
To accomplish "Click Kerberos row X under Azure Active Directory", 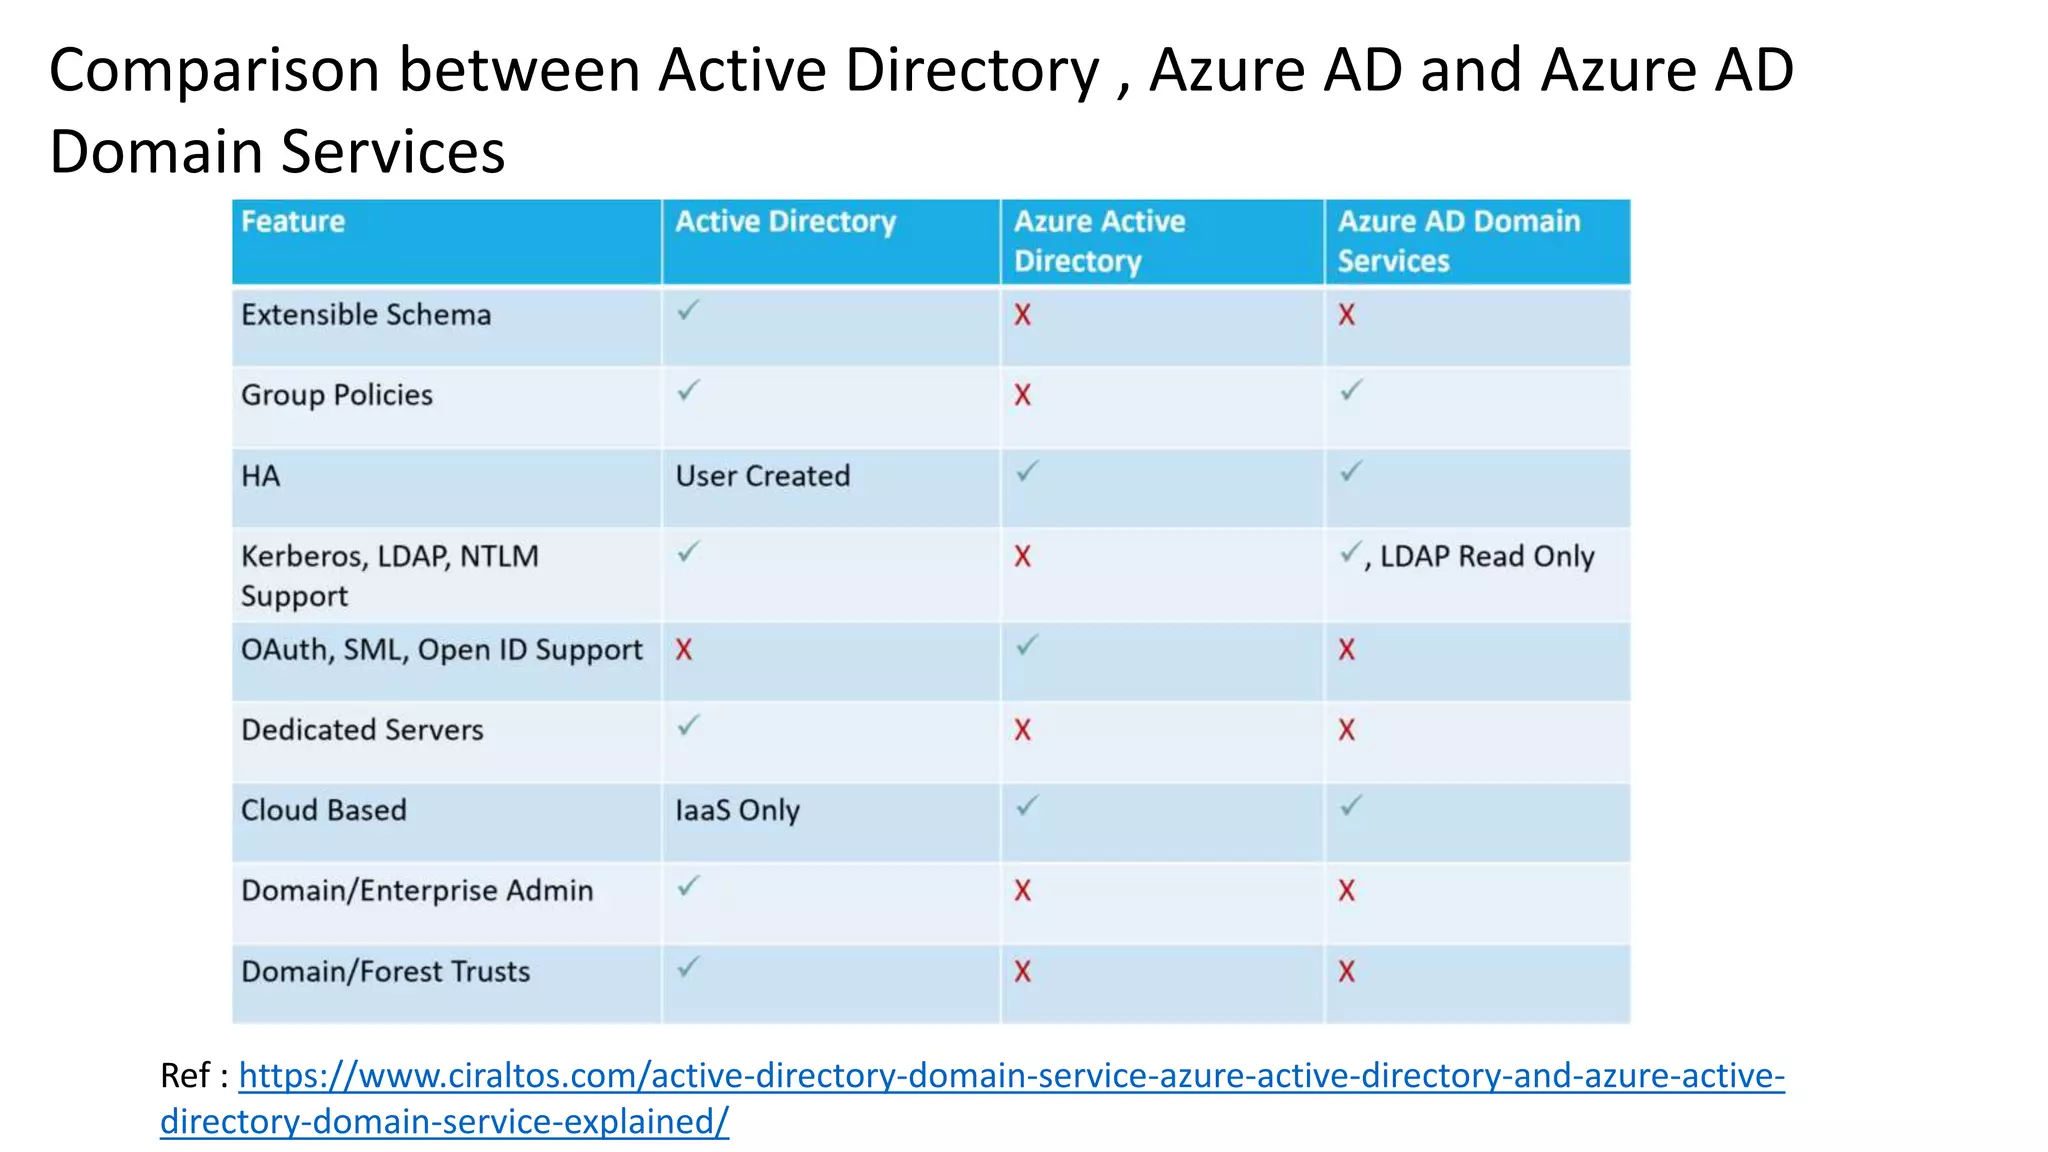I will tap(1022, 557).
